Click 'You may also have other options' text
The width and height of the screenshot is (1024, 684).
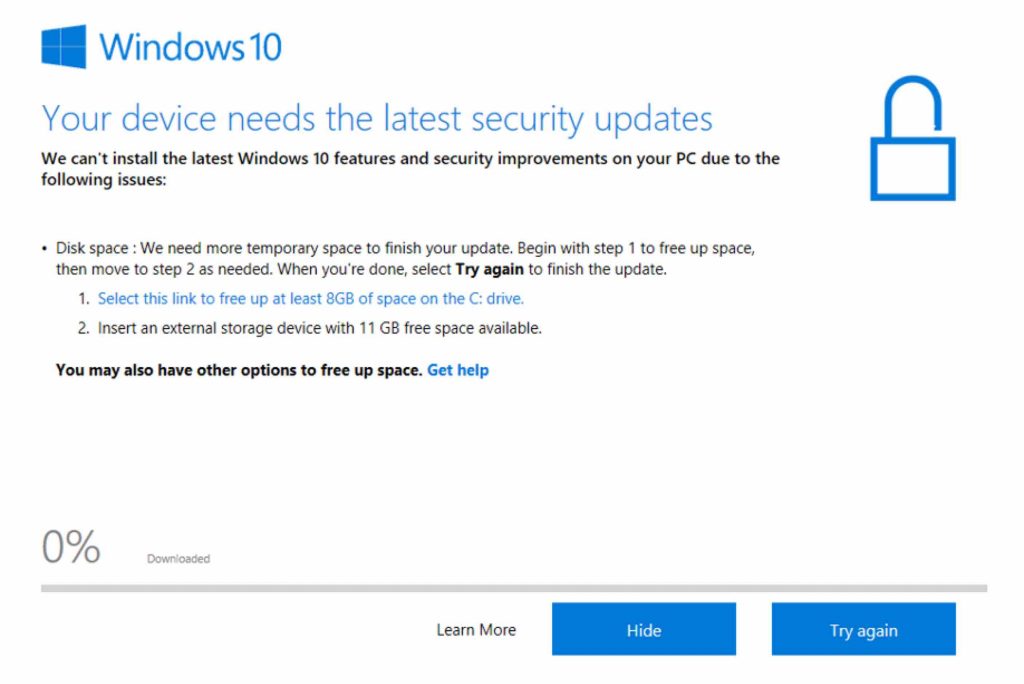click(239, 370)
